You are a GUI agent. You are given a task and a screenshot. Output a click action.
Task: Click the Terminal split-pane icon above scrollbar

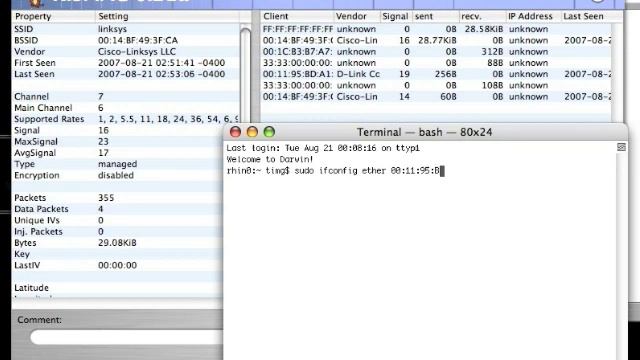[621, 147]
